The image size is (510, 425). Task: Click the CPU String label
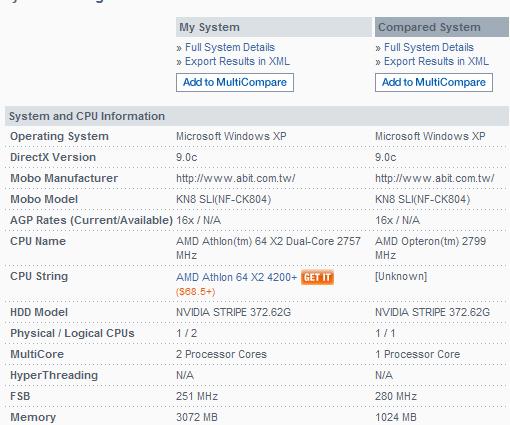coord(39,276)
